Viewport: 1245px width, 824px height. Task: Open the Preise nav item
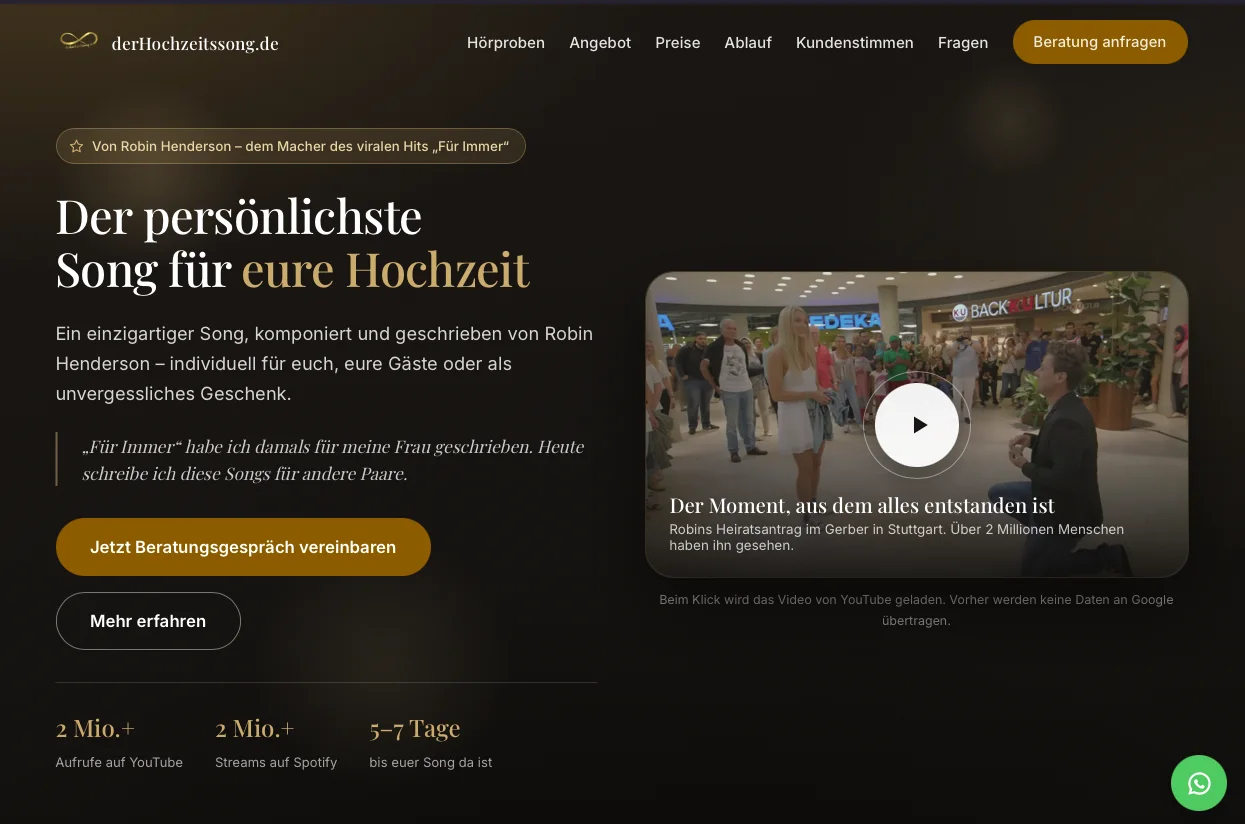point(678,42)
